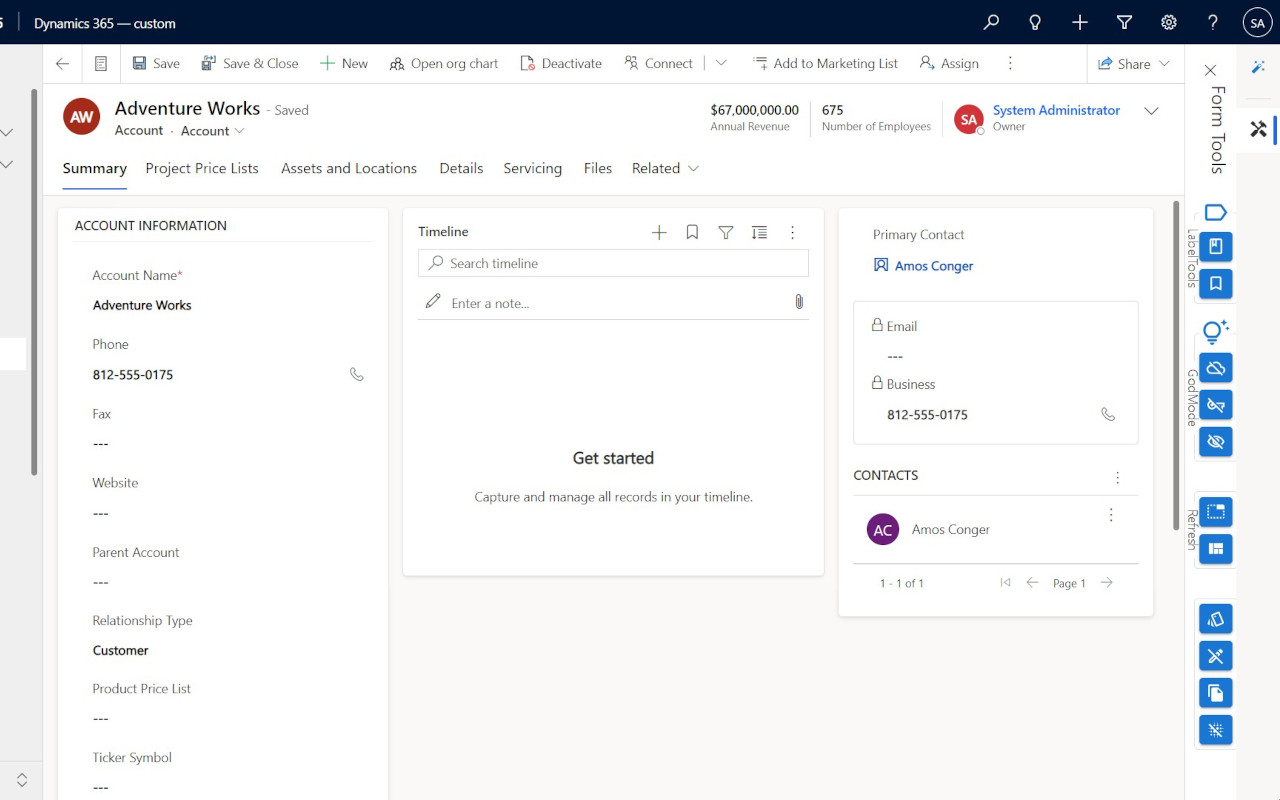The height and width of the screenshot is (800, 1280).
Task: Open the Account form selector dropdown
Action: point(213,131)
